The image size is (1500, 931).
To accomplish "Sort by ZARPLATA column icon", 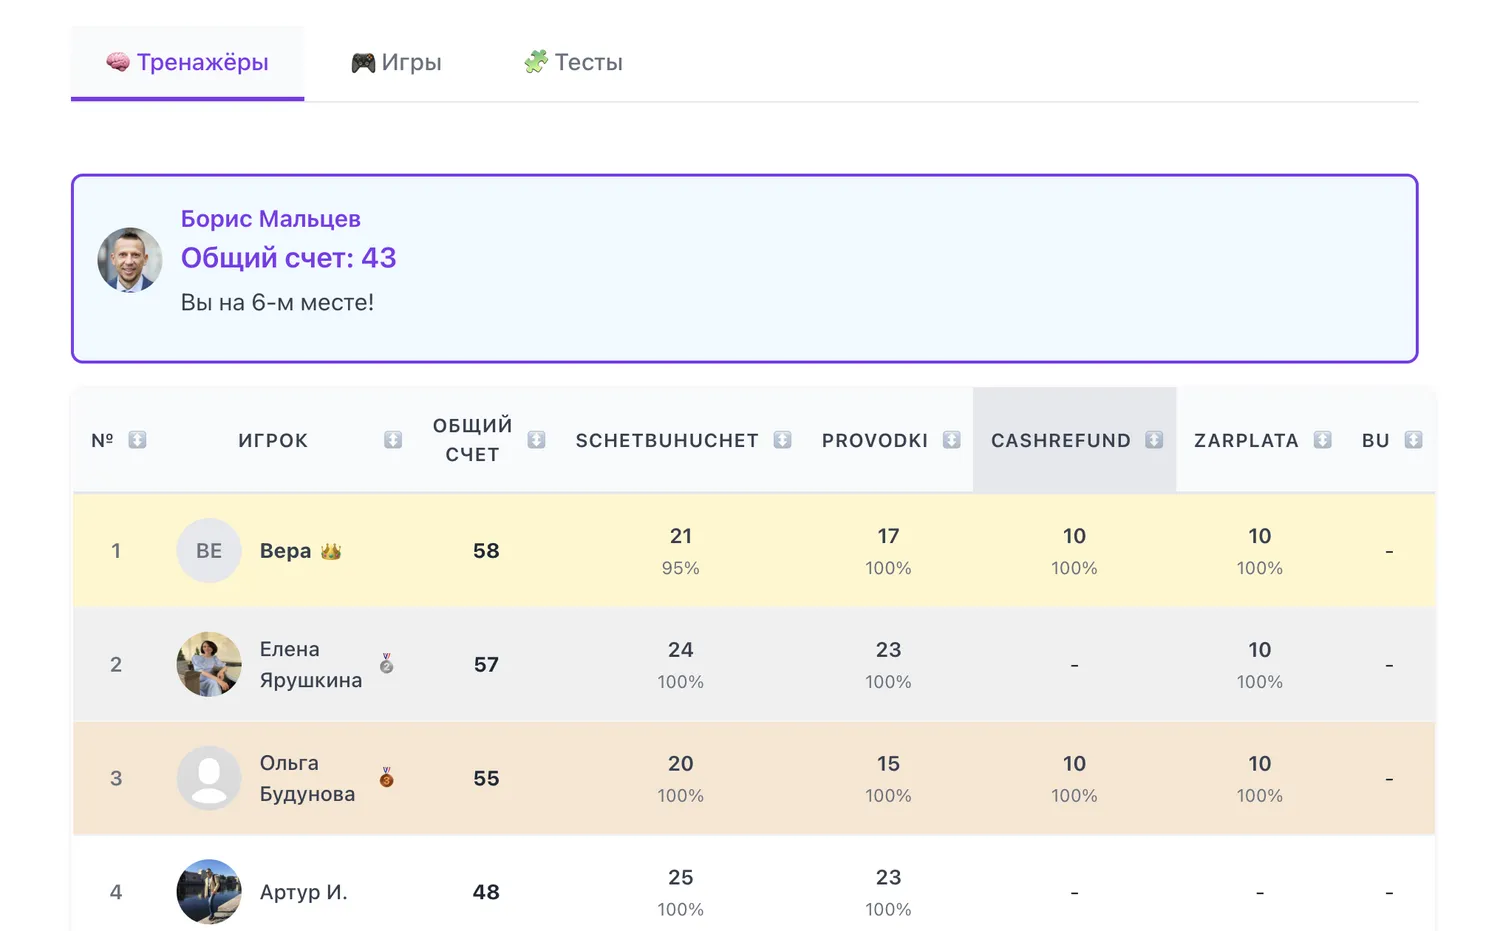I will click(x=1322, y=440).
